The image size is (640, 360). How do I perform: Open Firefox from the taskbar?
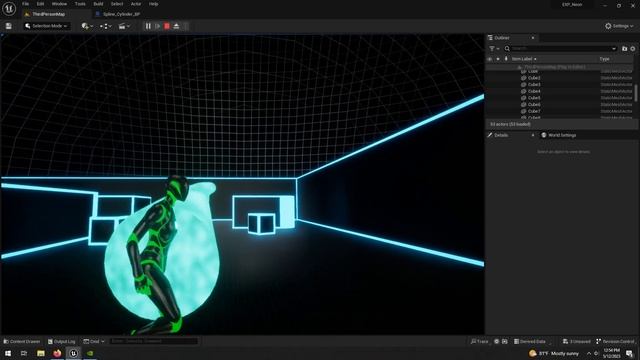click(x=57, y=353)
